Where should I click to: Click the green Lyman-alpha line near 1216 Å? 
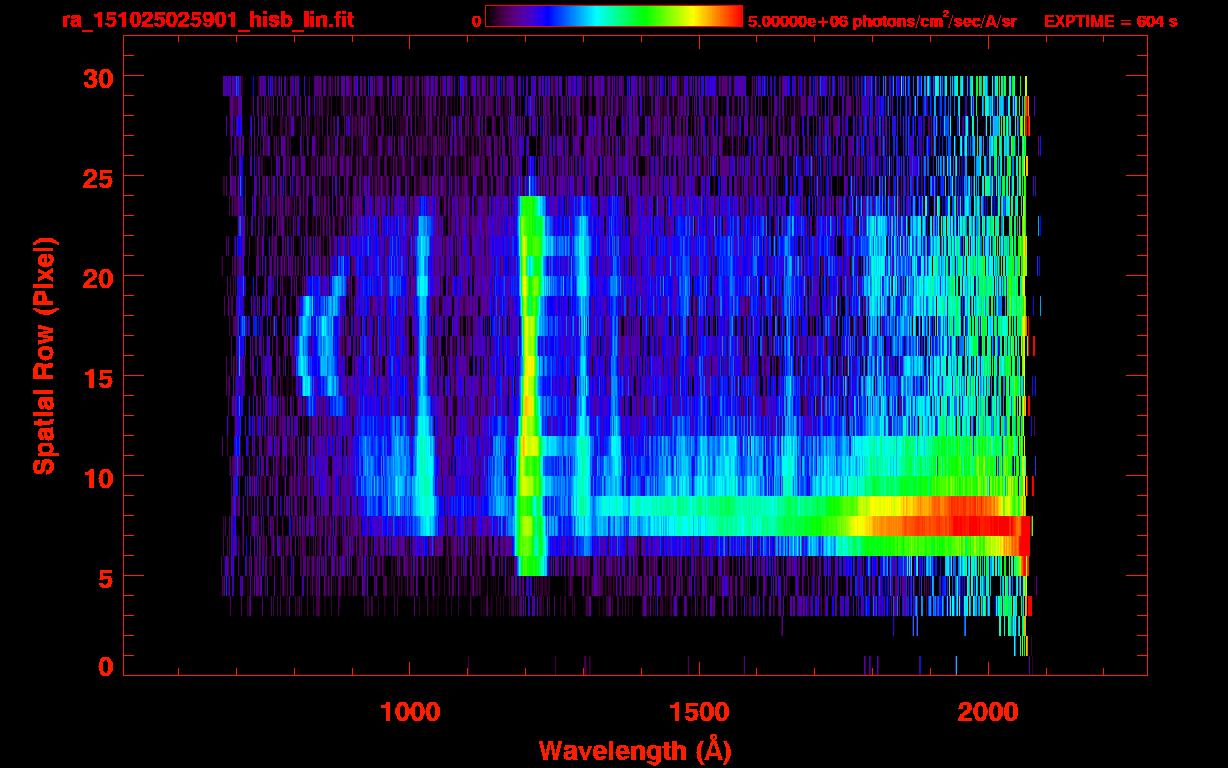530,385
